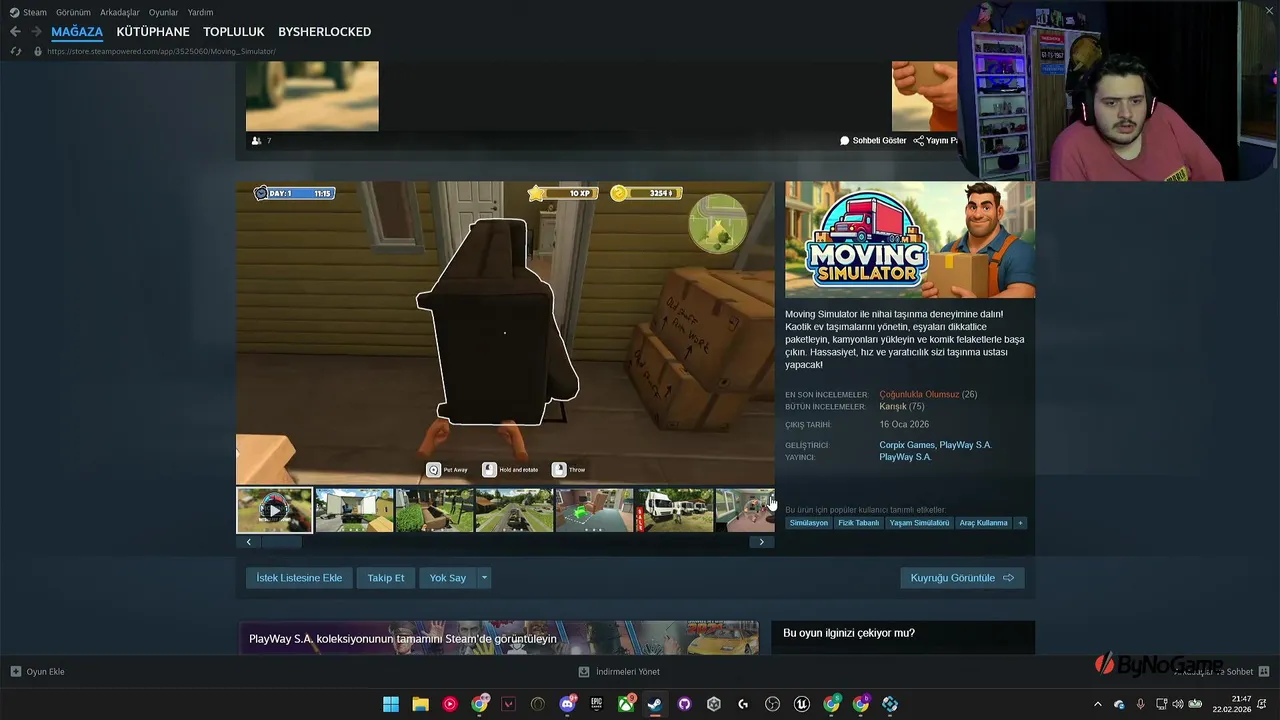Switch to the MAĞAZA tab
Image resolution: width=1280 pixels, height=720 pixels.
click(x=77, y=32)
